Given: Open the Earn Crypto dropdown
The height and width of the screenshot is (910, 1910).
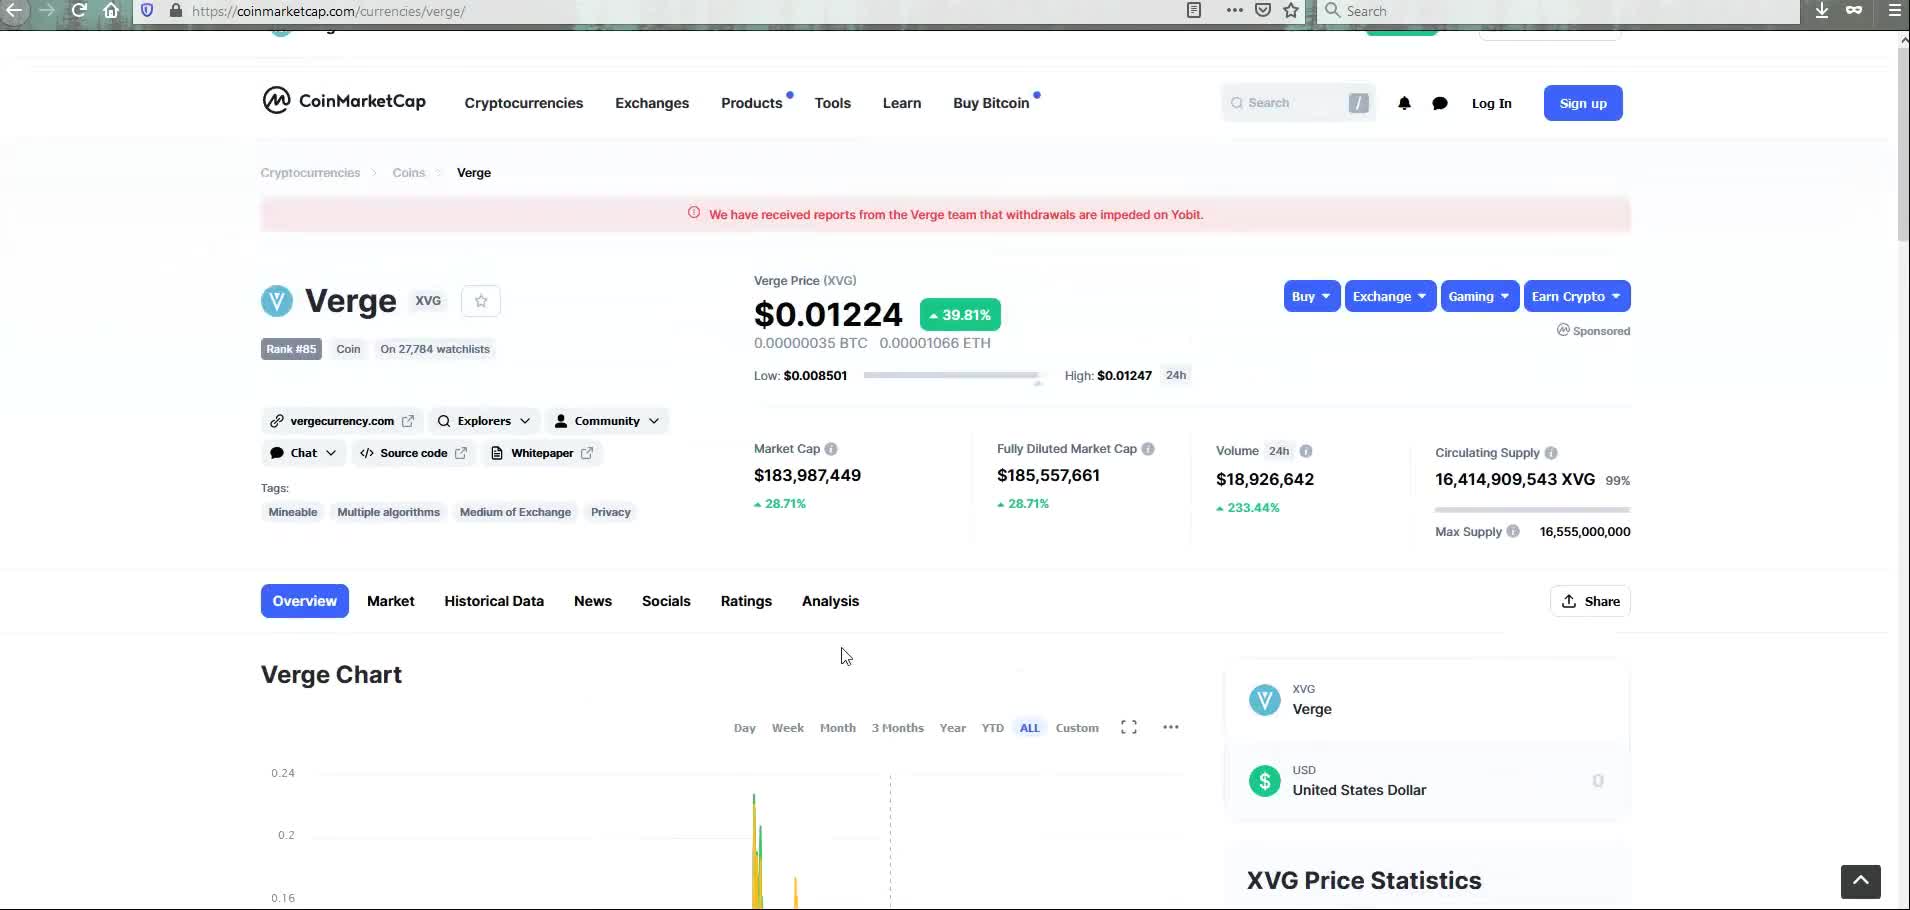Looking at the screenshot, I should coord(1577,296).
